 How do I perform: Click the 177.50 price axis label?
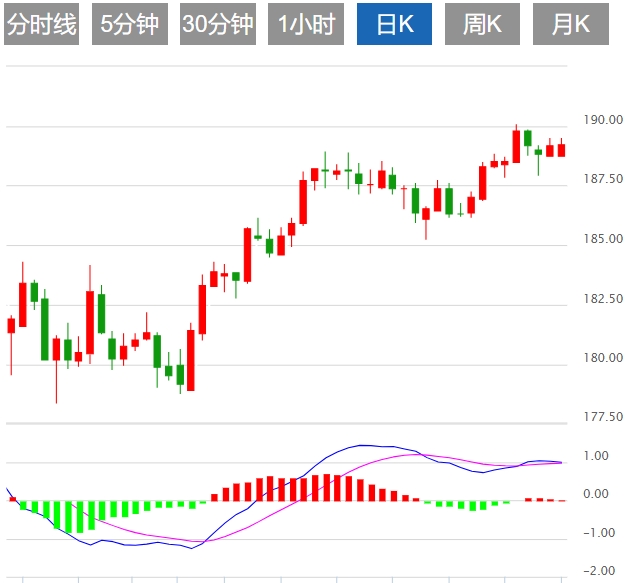pyautogui.click(x=603, y=416)
